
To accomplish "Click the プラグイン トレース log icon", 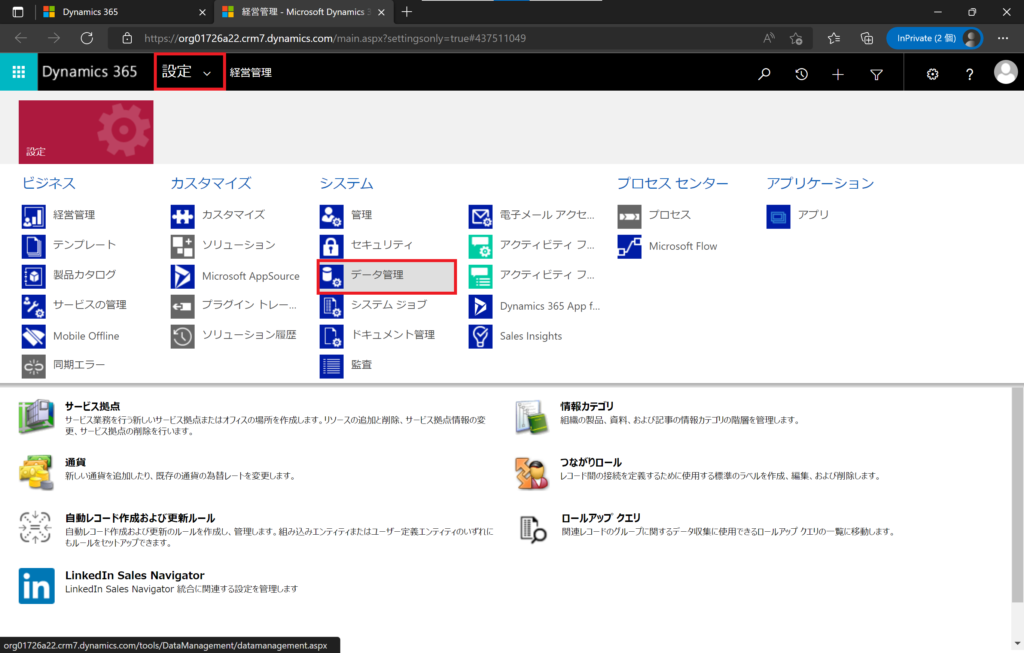I will coord(182,306).
